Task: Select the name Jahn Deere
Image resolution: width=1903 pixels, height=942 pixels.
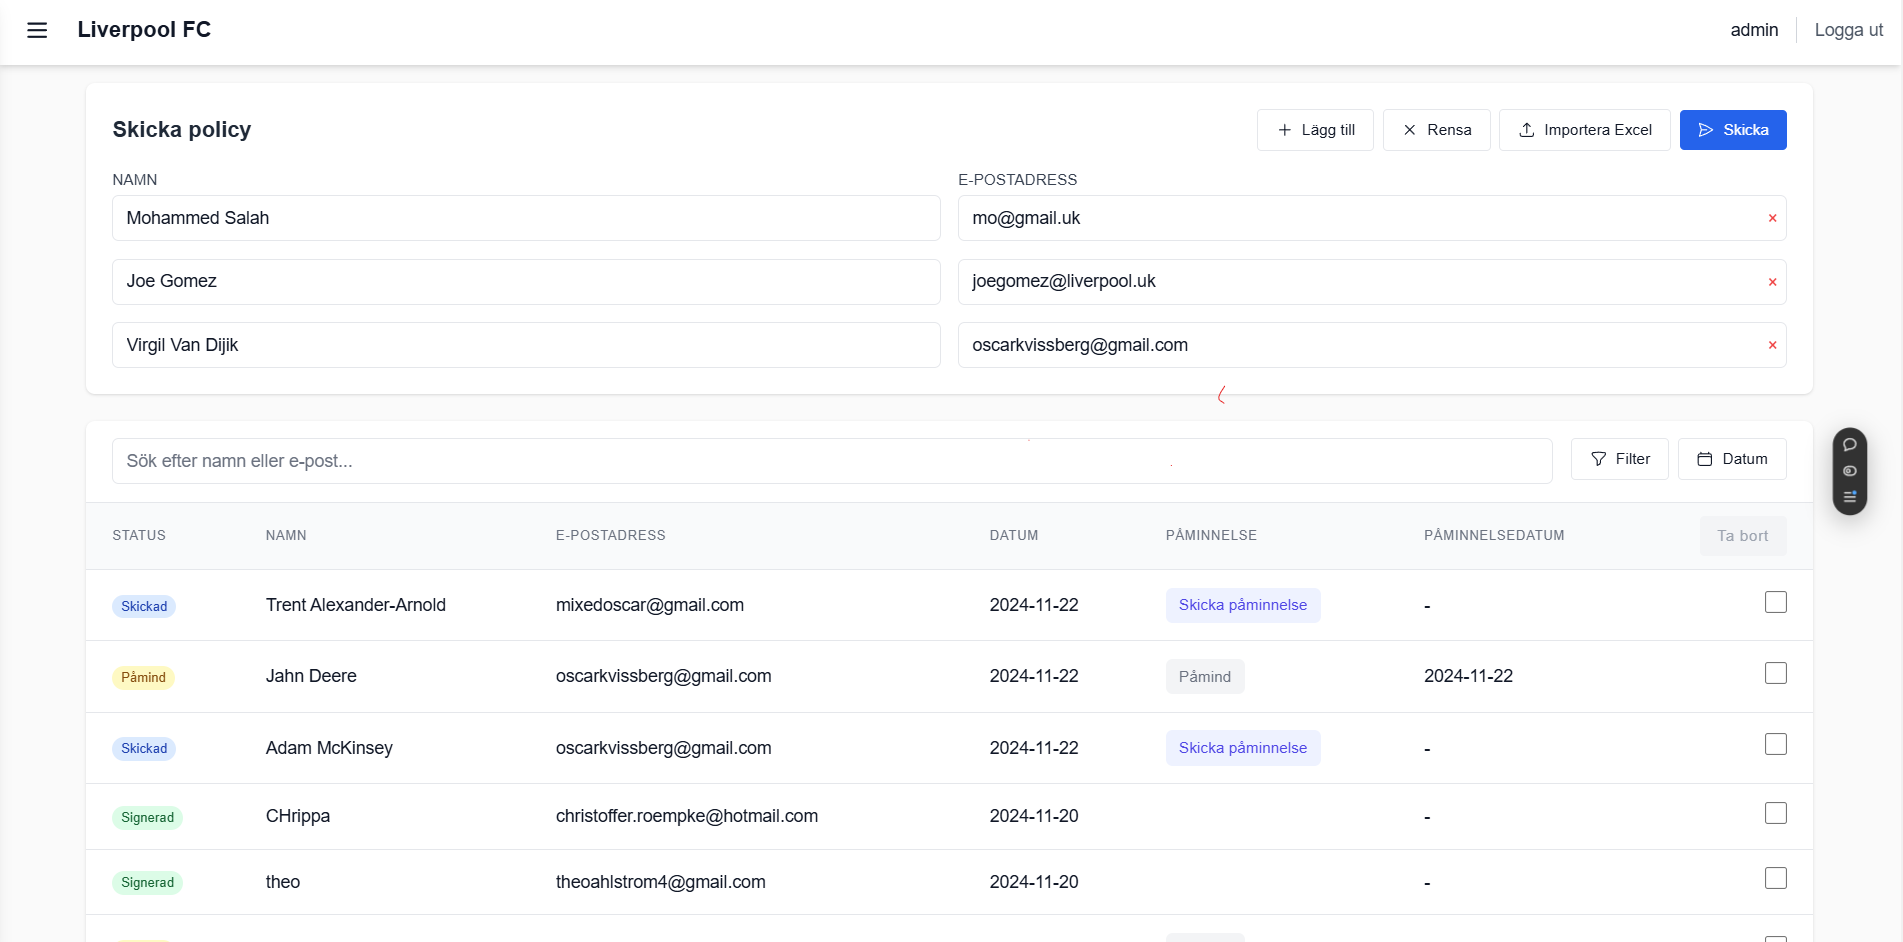Action: (311, 676)
